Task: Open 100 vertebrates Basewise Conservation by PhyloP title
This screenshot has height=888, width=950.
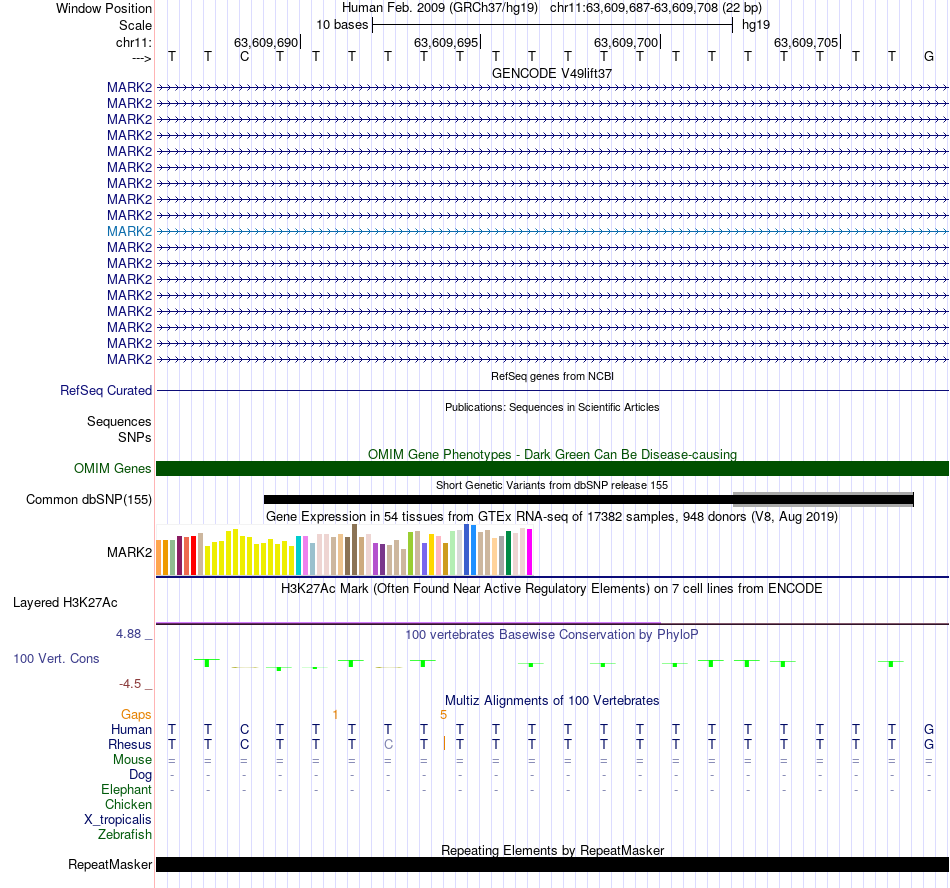Action: [x=552, y=635]
